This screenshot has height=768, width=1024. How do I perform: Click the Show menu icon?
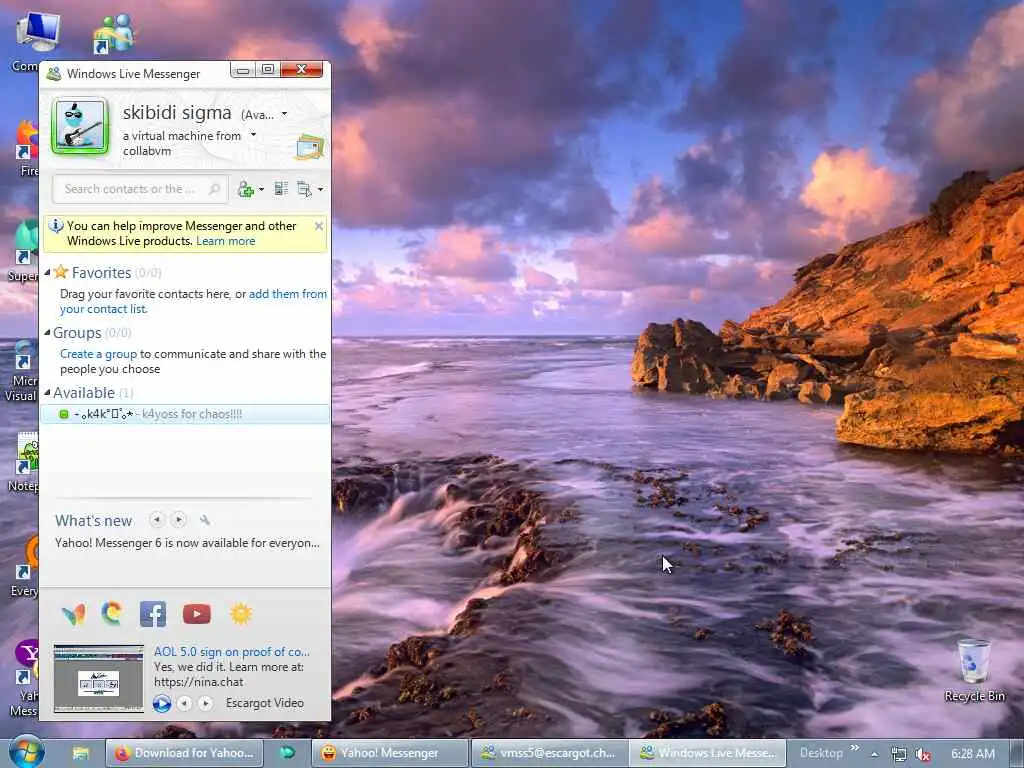[304, 189]
